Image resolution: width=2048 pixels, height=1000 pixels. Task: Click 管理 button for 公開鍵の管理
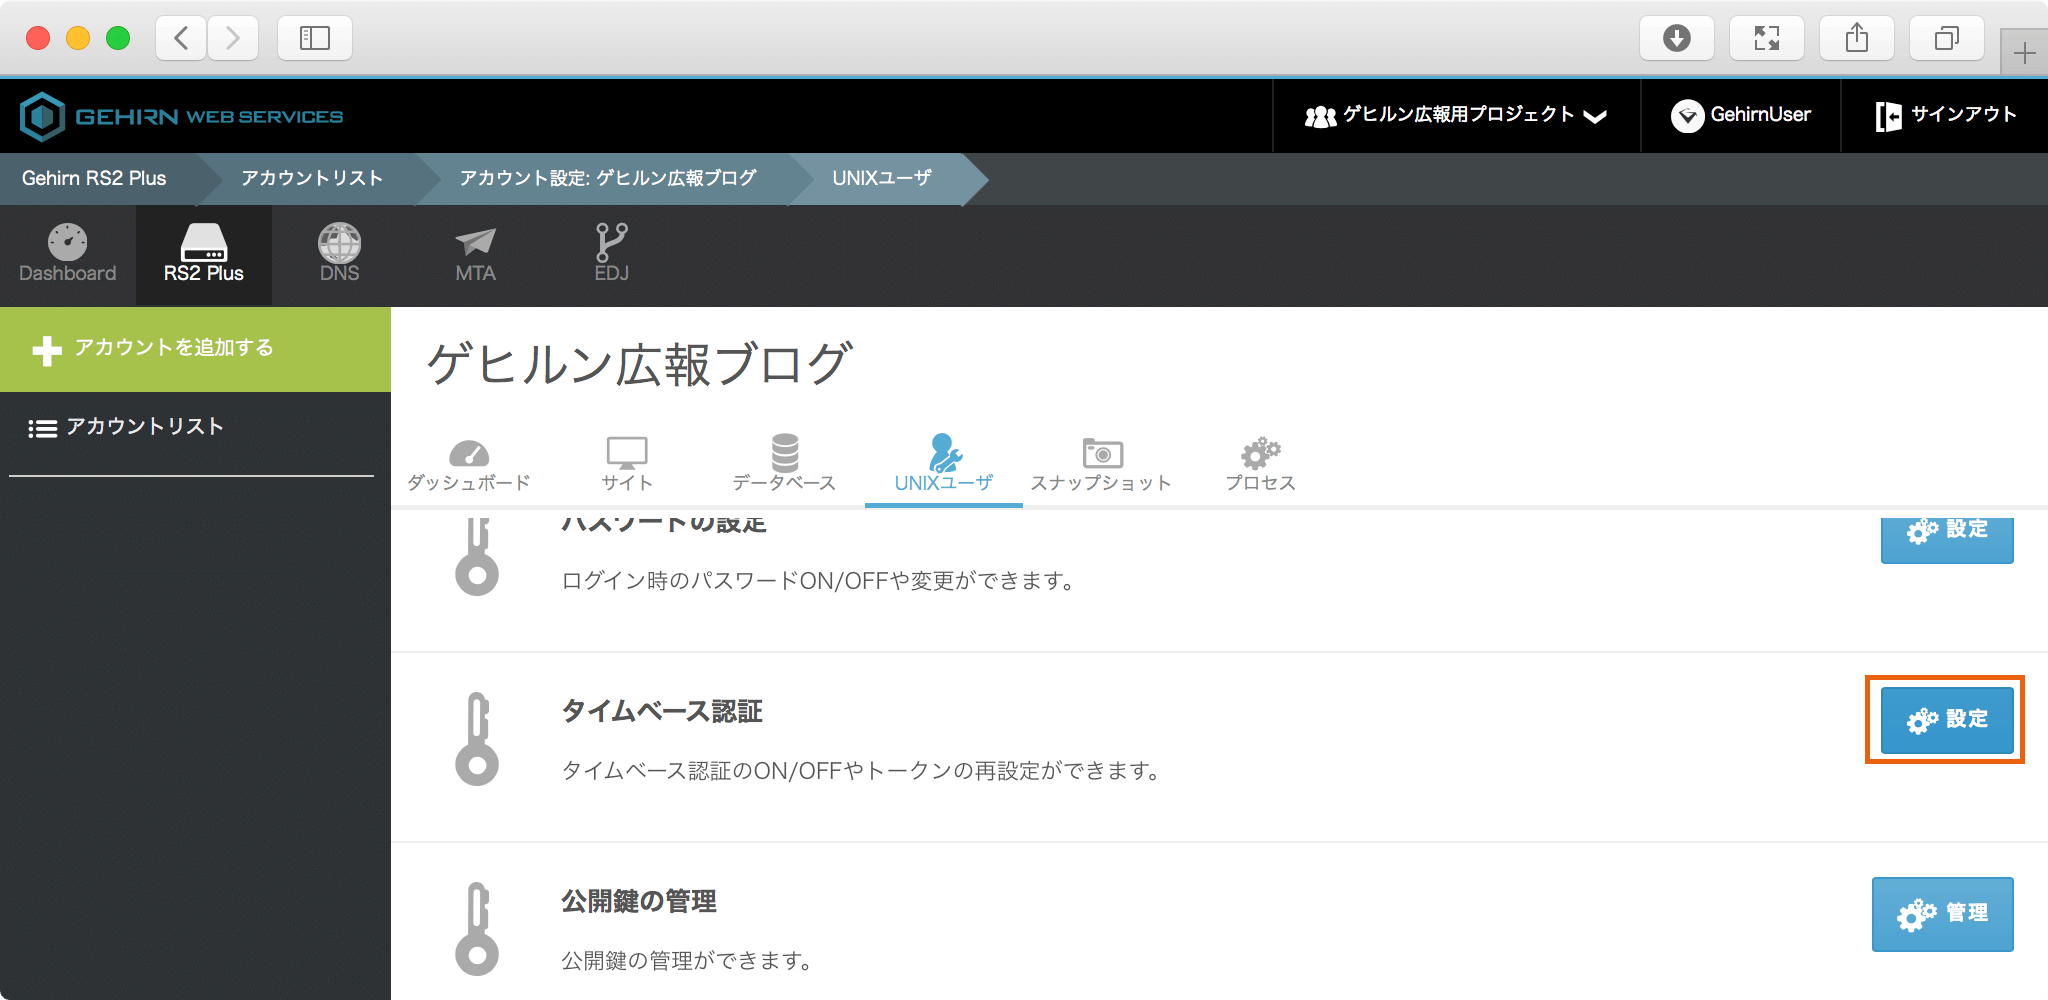(x=1942, y=914)
